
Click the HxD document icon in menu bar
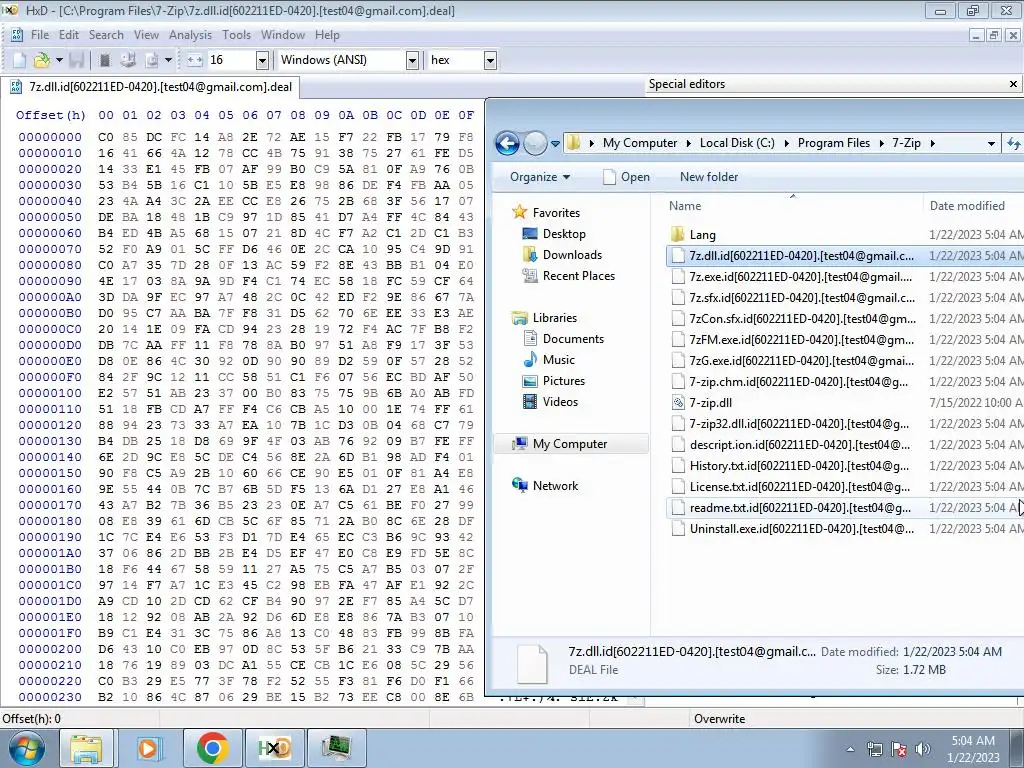(x=16, y=35)
